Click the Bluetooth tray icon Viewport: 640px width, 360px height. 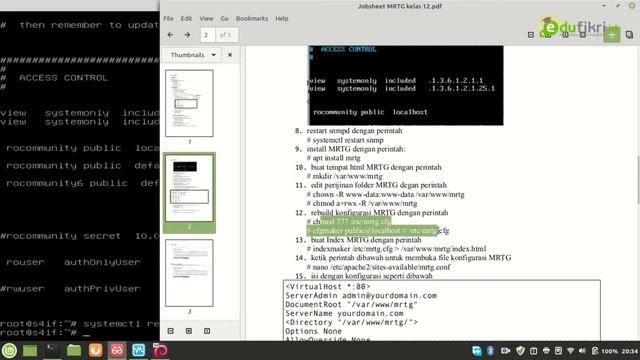tap(491, 351)
